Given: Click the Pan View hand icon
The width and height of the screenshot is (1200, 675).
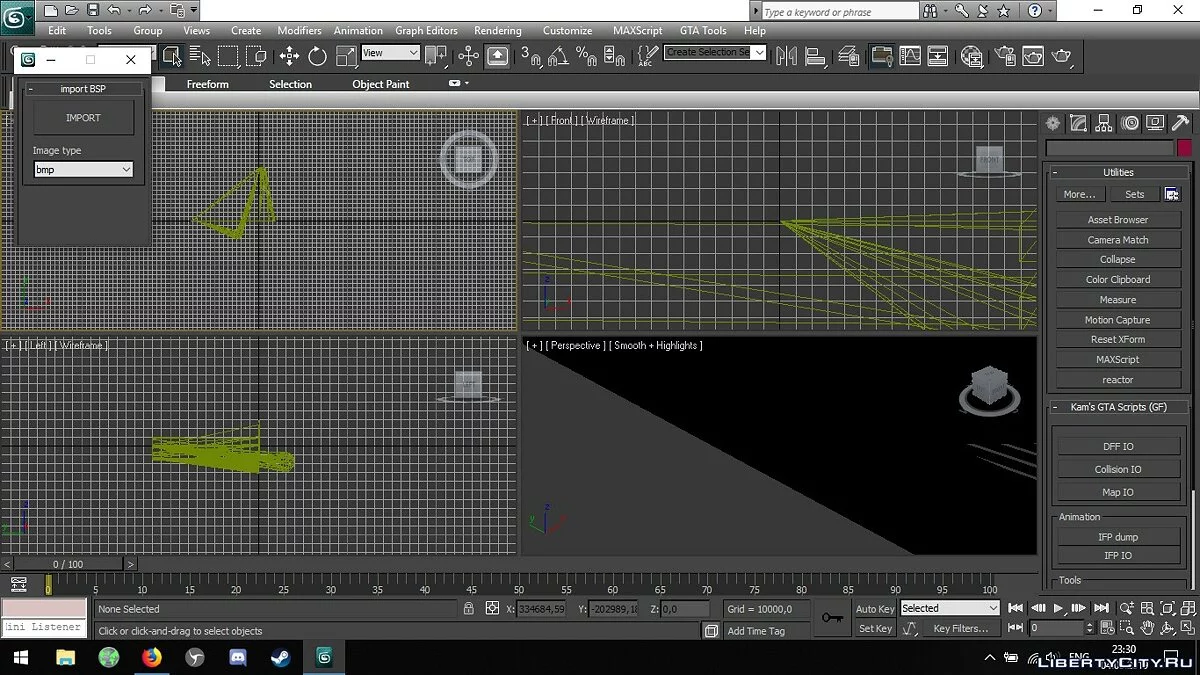Looking at the screenshot, I should [x=1148, y=628].
